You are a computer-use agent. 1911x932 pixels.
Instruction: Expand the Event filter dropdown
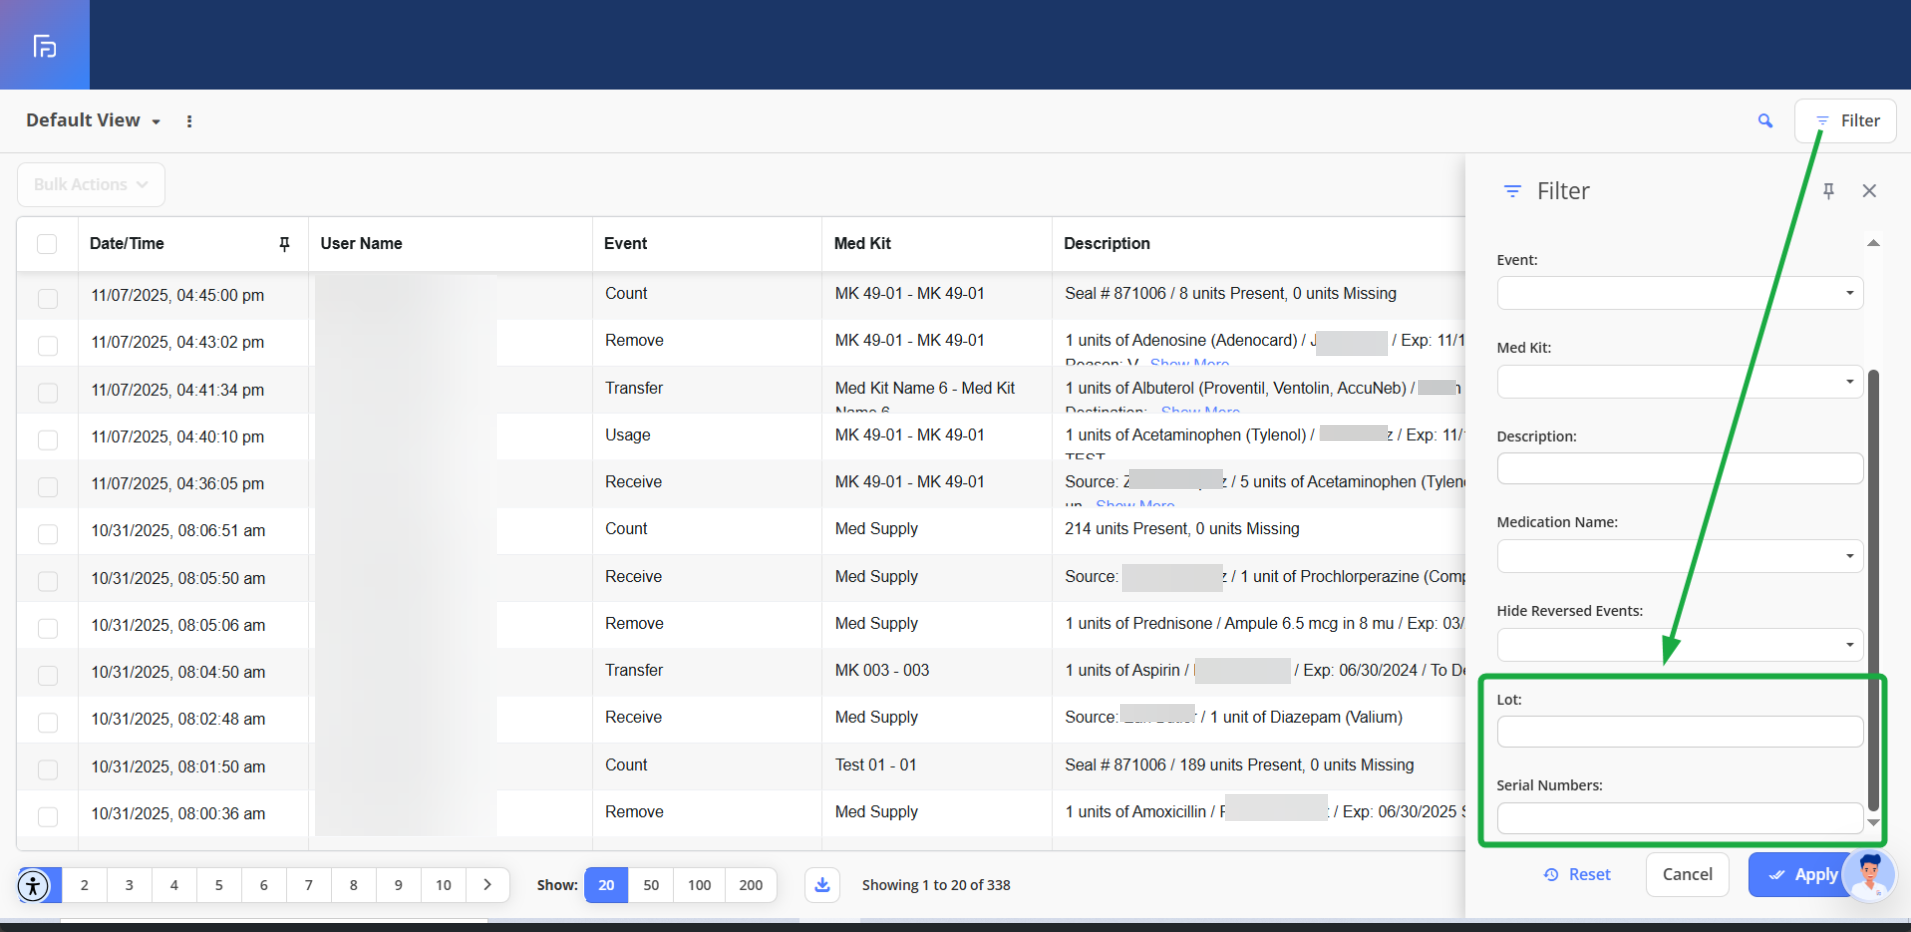1679,293
